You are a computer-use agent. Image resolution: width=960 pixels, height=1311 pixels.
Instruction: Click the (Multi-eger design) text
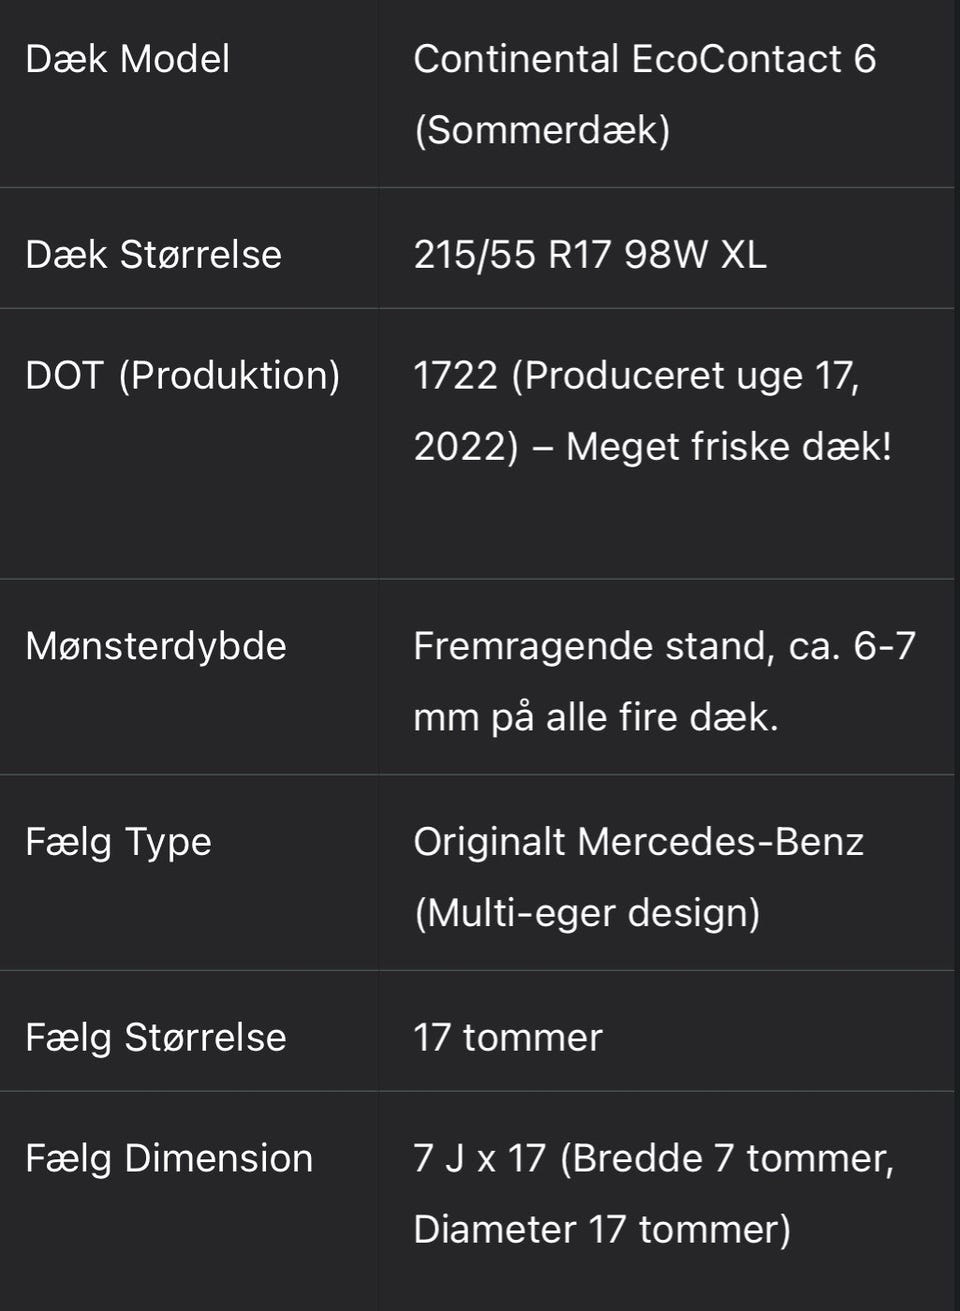coord(587,913)
